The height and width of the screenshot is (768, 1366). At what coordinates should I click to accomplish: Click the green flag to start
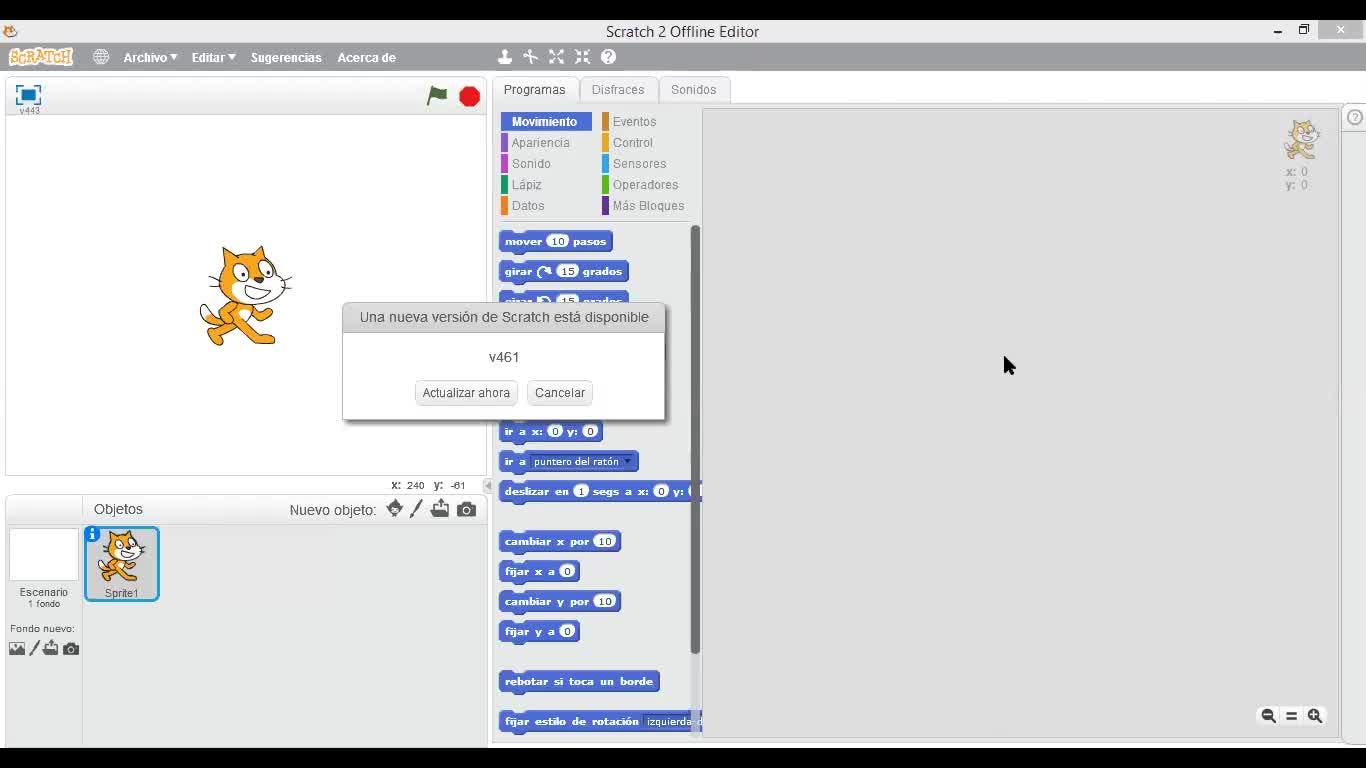pyautogui.click(x=437, y=96)
